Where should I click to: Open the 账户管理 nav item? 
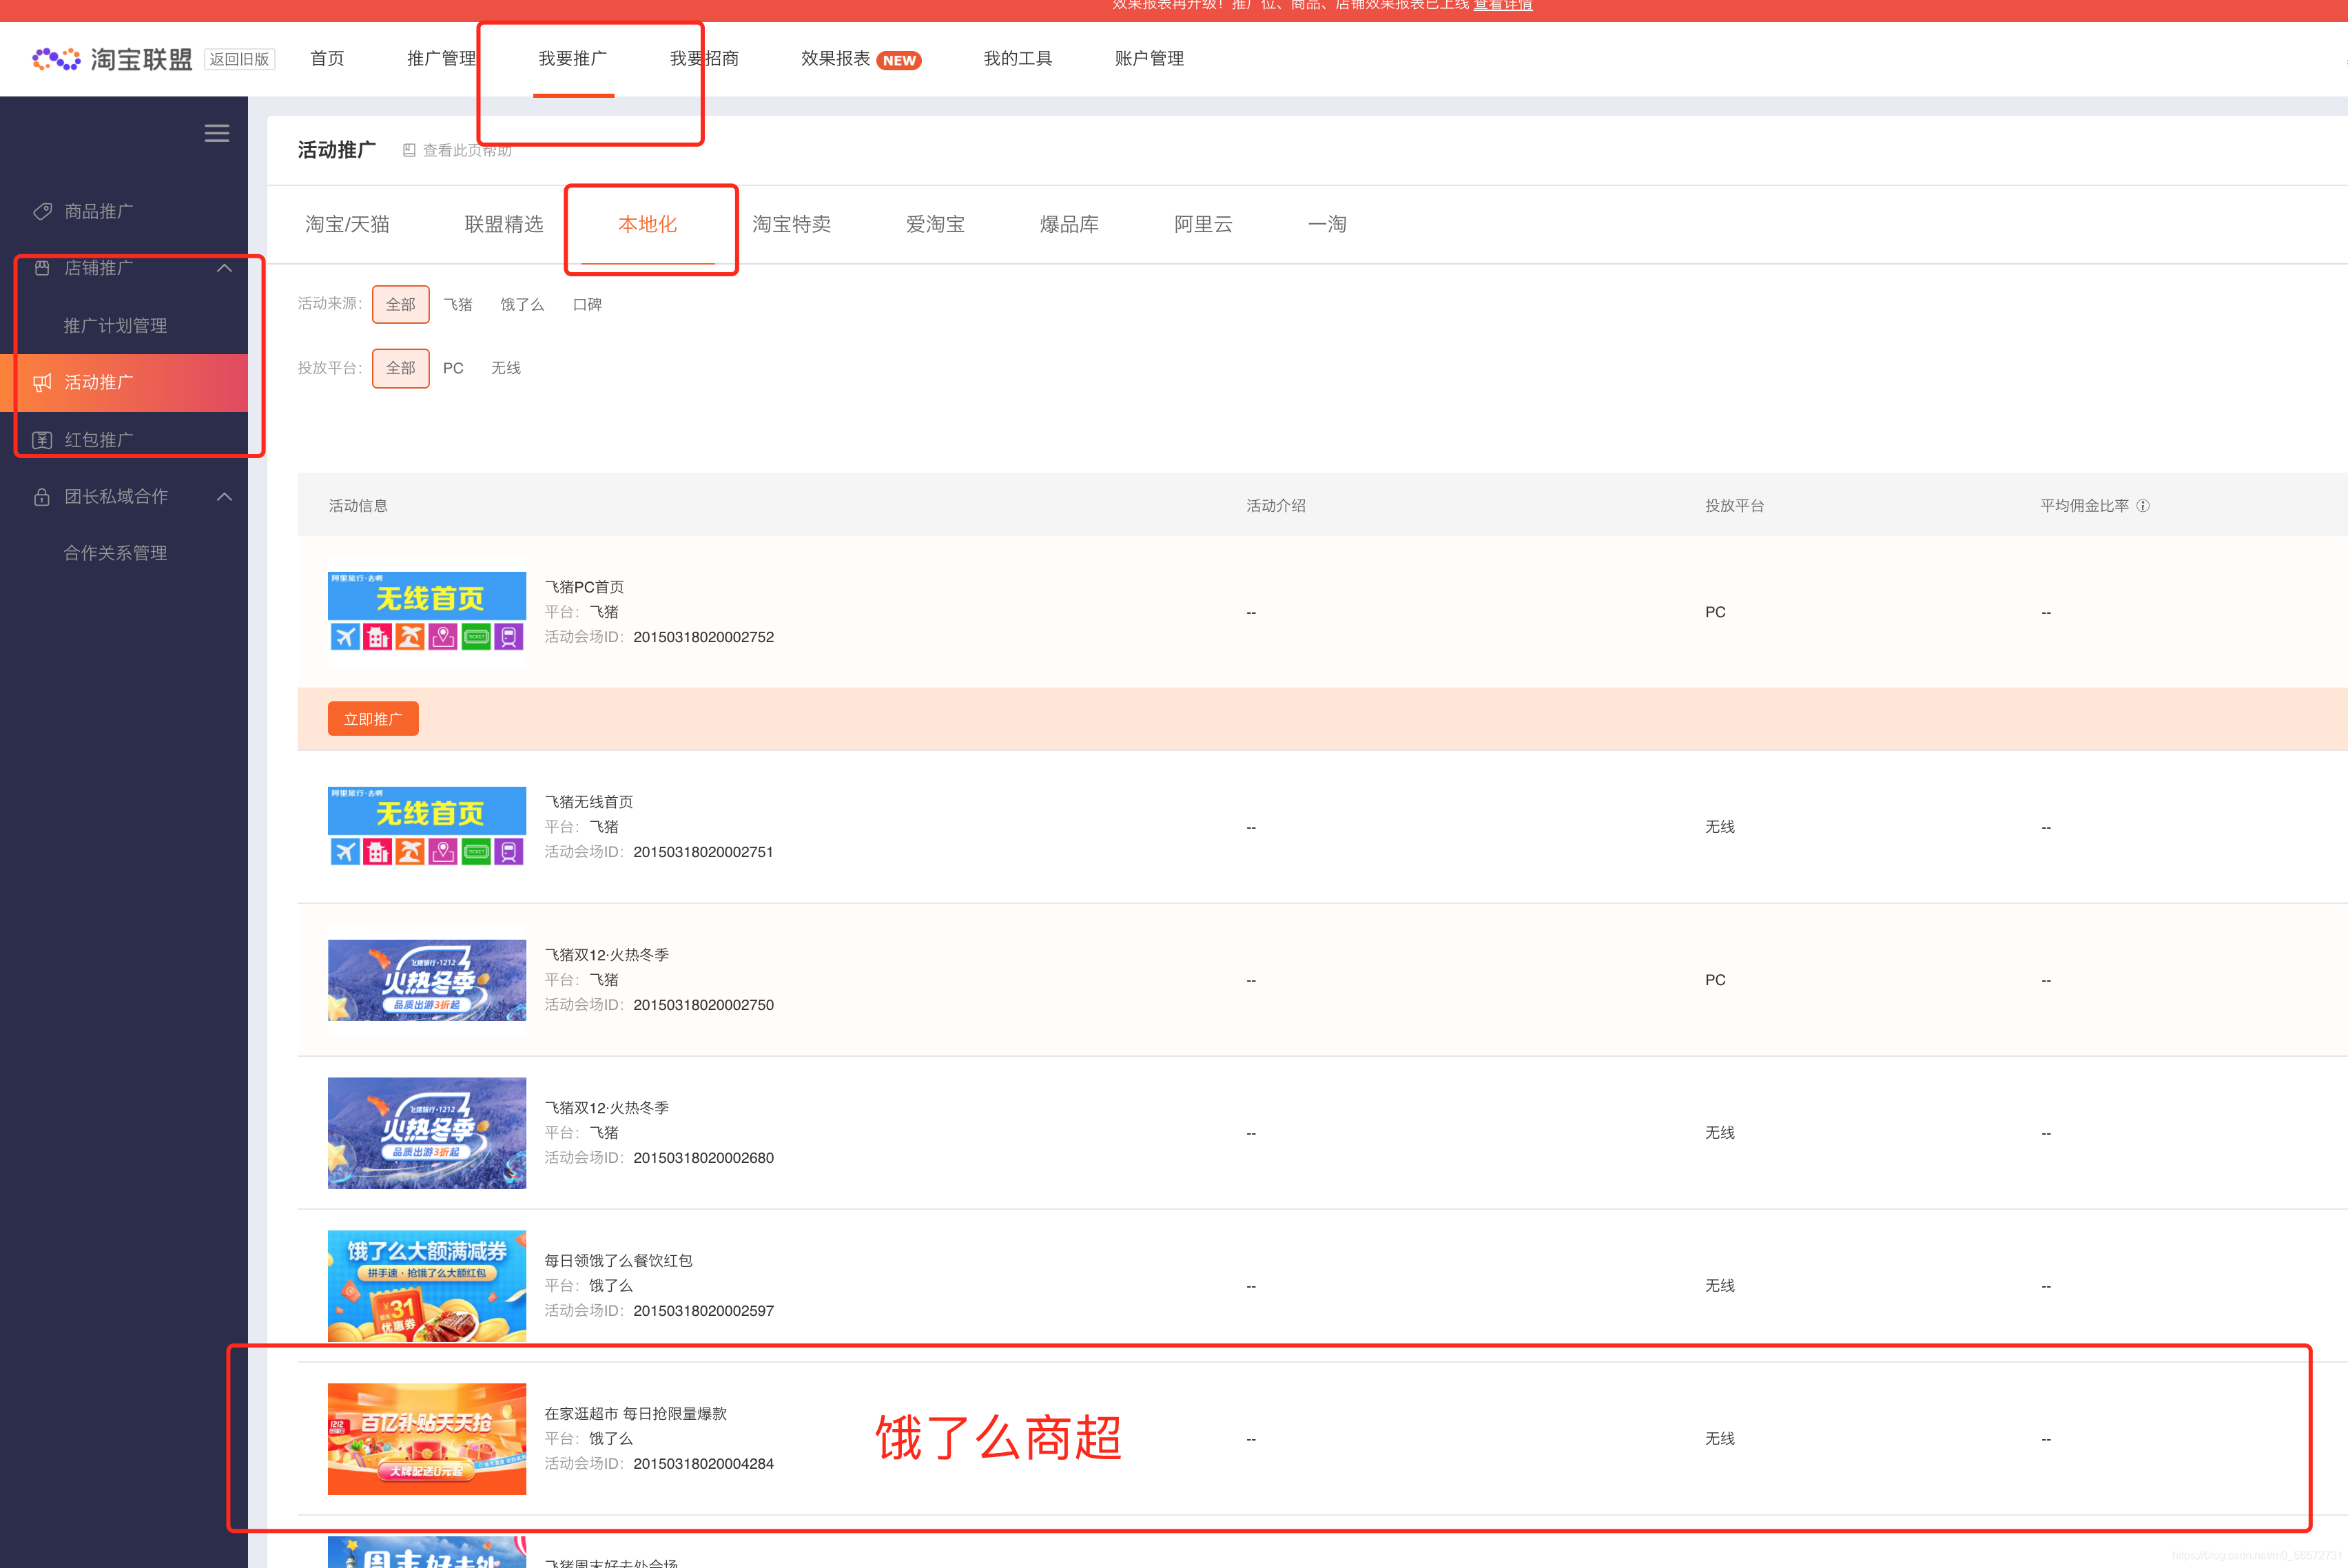1149,59
